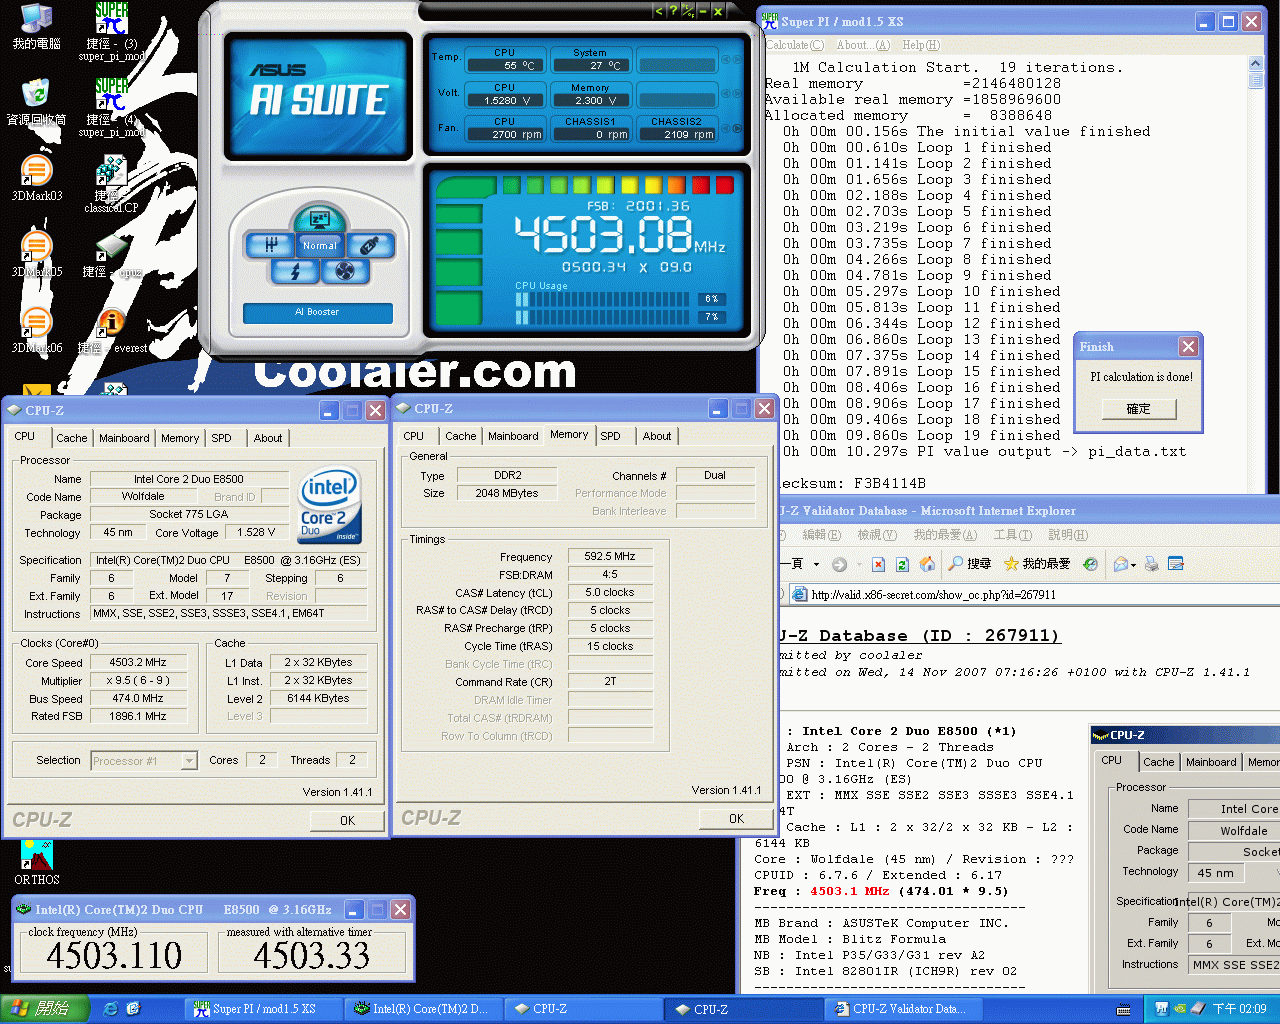Click the DDR2 memory type field in CPU-Z
This screenshot has height=1024, width=1280.
coord(507,475)
